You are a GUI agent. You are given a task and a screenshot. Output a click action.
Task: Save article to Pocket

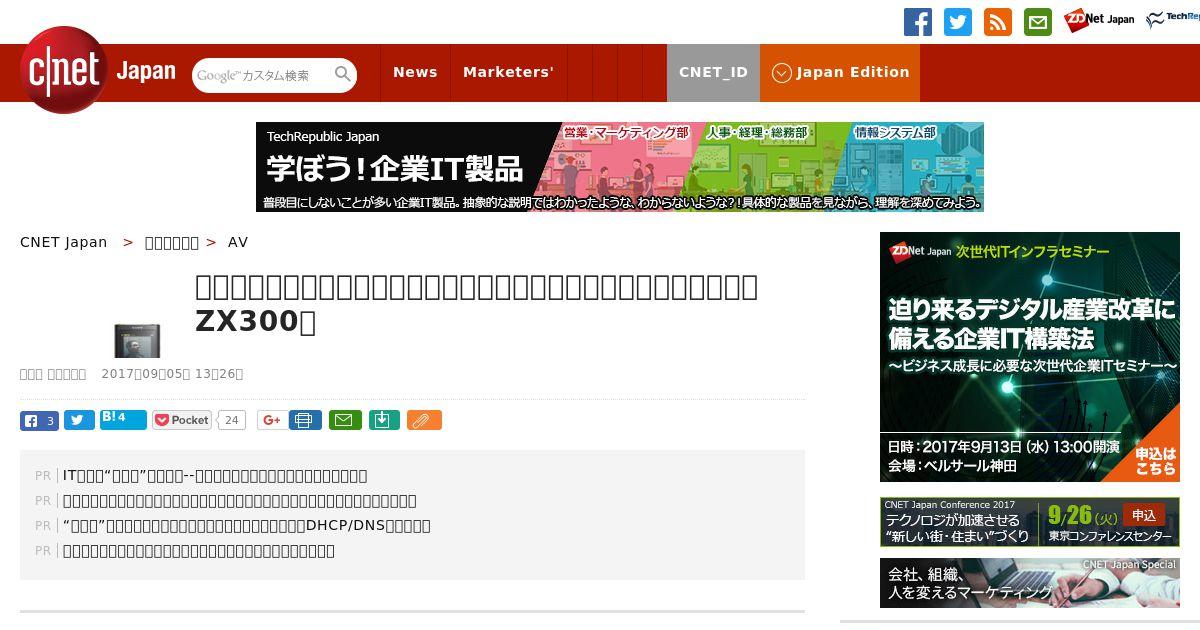[182, 420]
